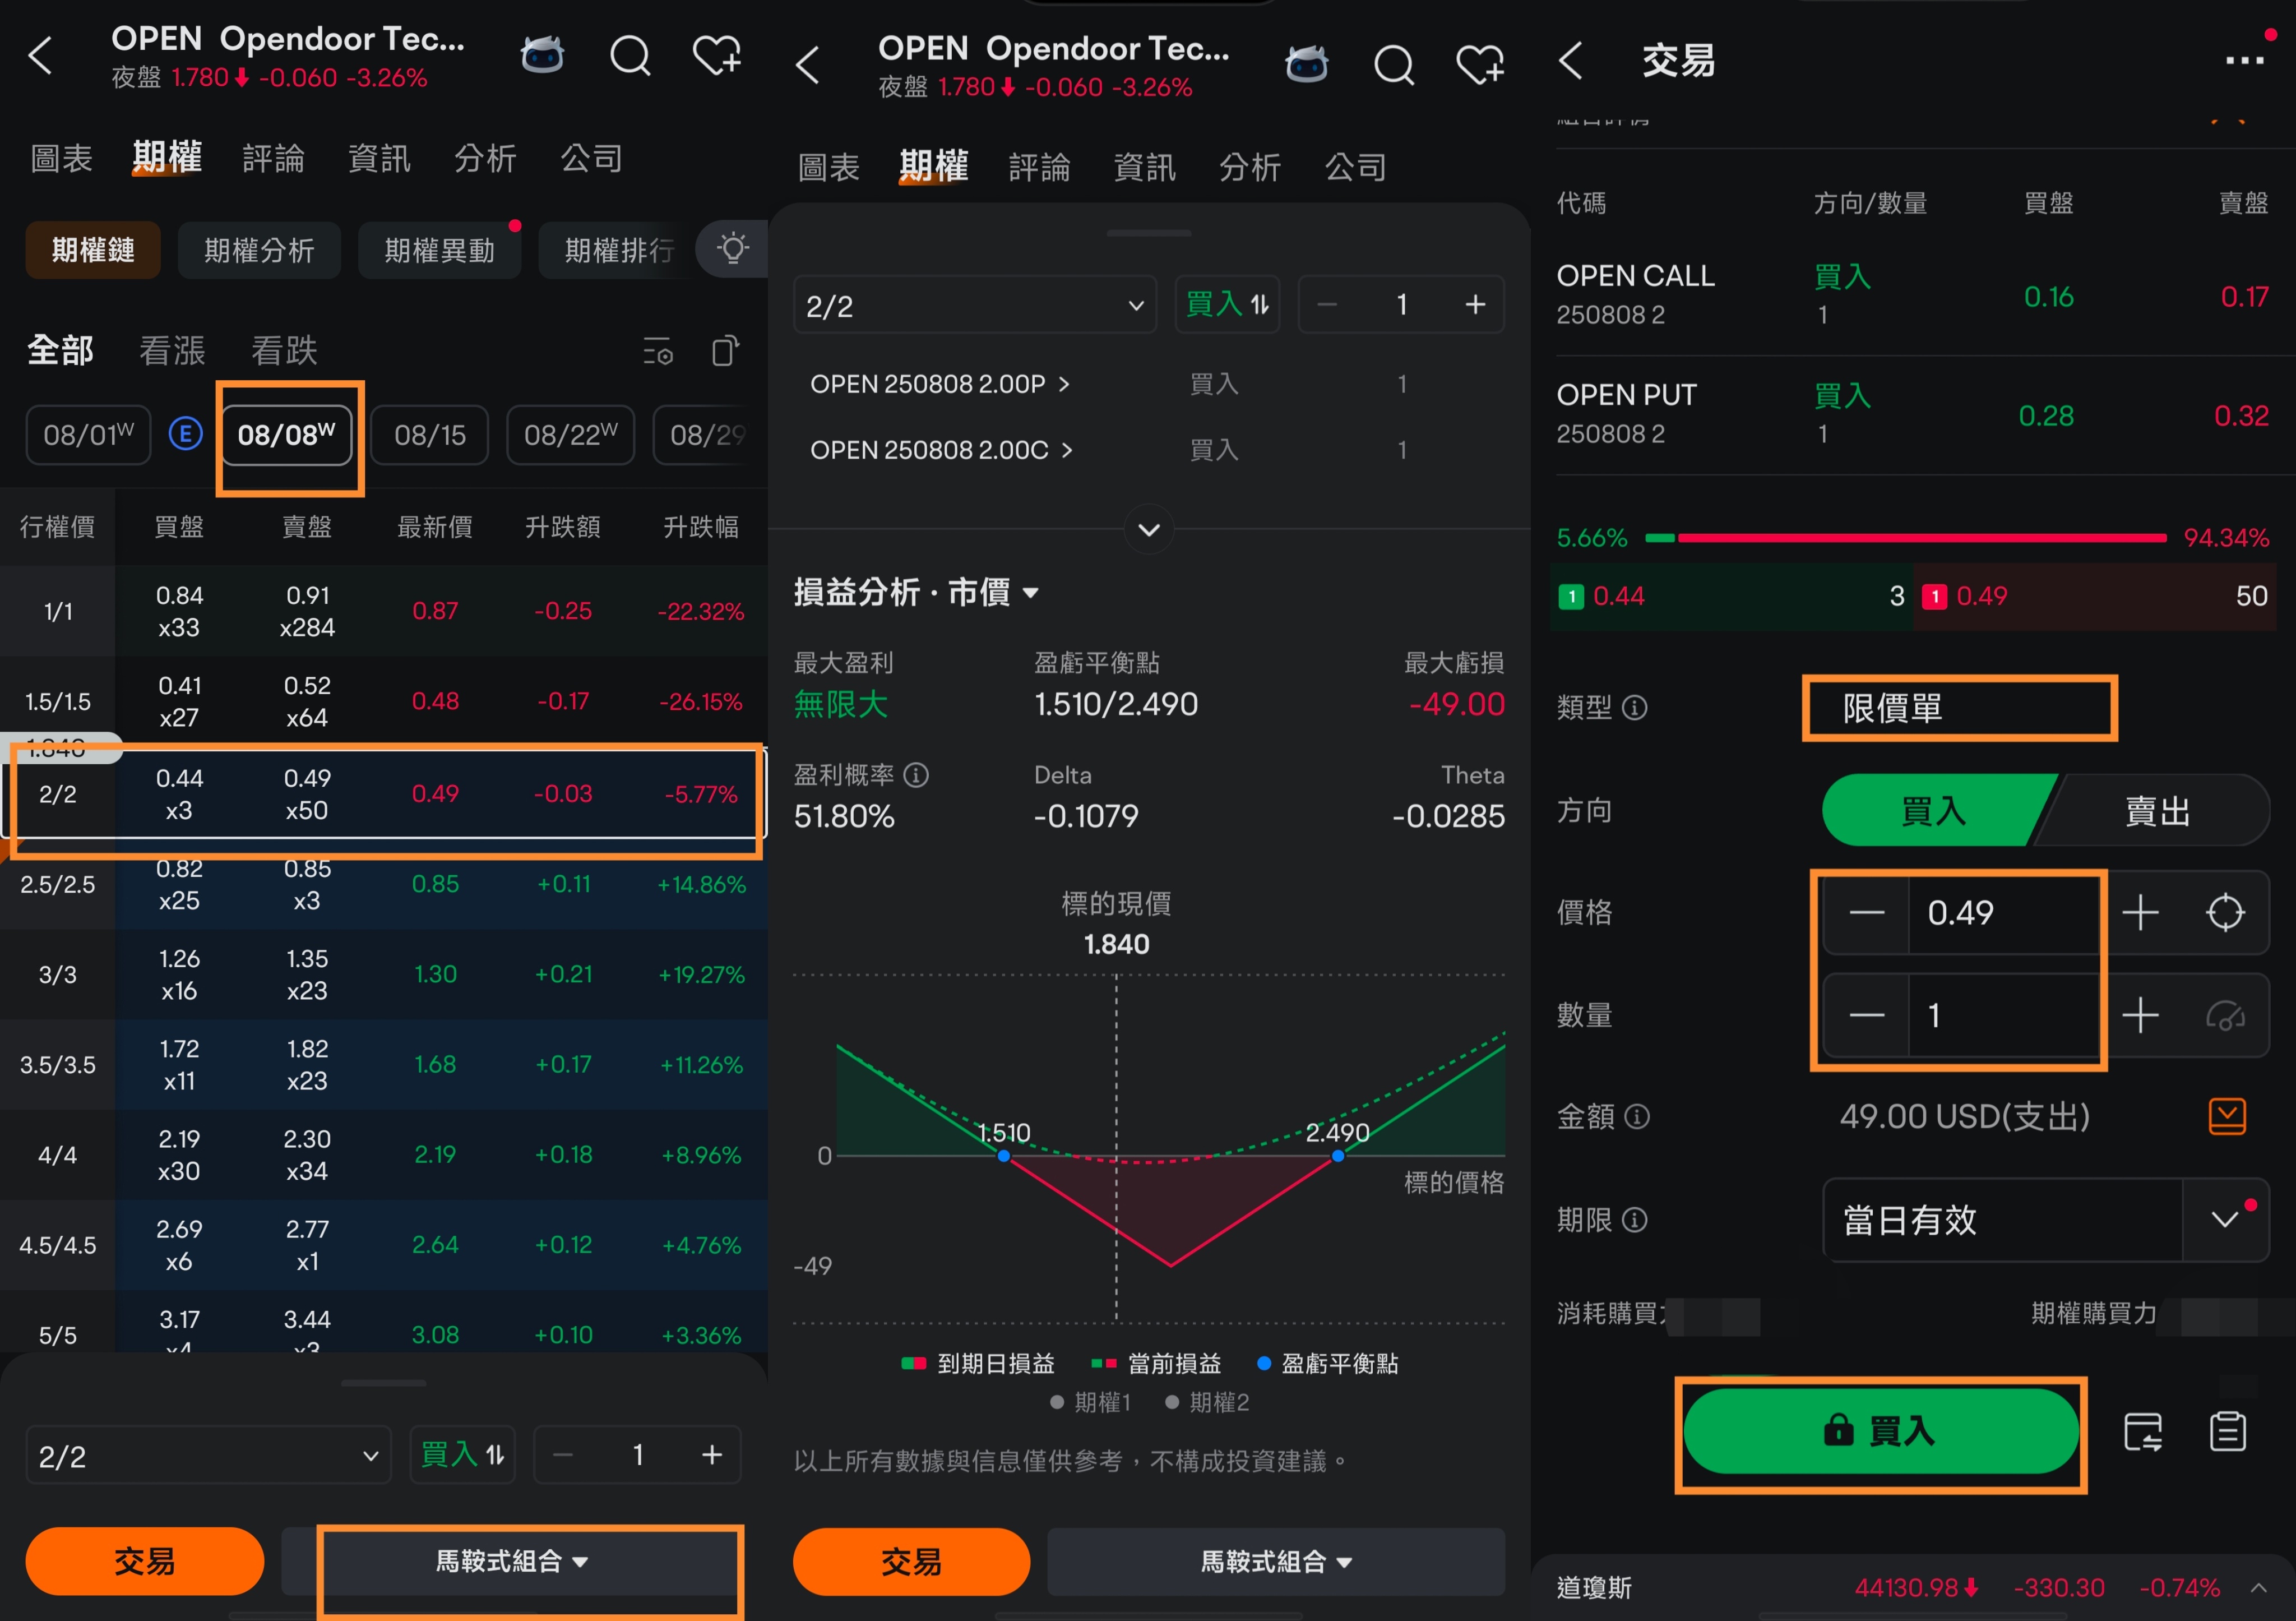Image resolution: width=2296 pixels, height=1621 pixels.
Task: Increase quantity with the plus stepper
Action: click(x=2141, y=1015)
